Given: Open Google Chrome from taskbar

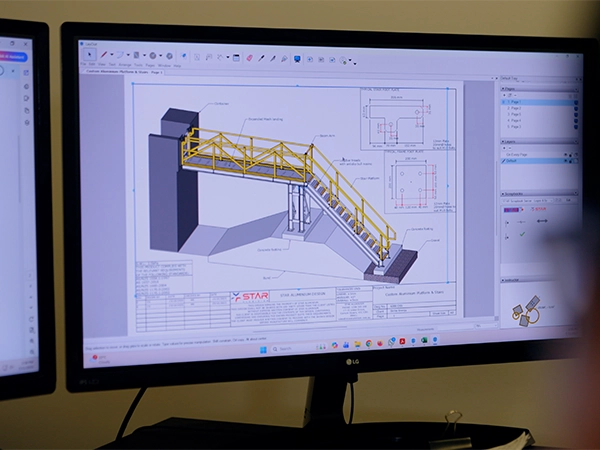Looking at the screenshot, I should point(369,344).
